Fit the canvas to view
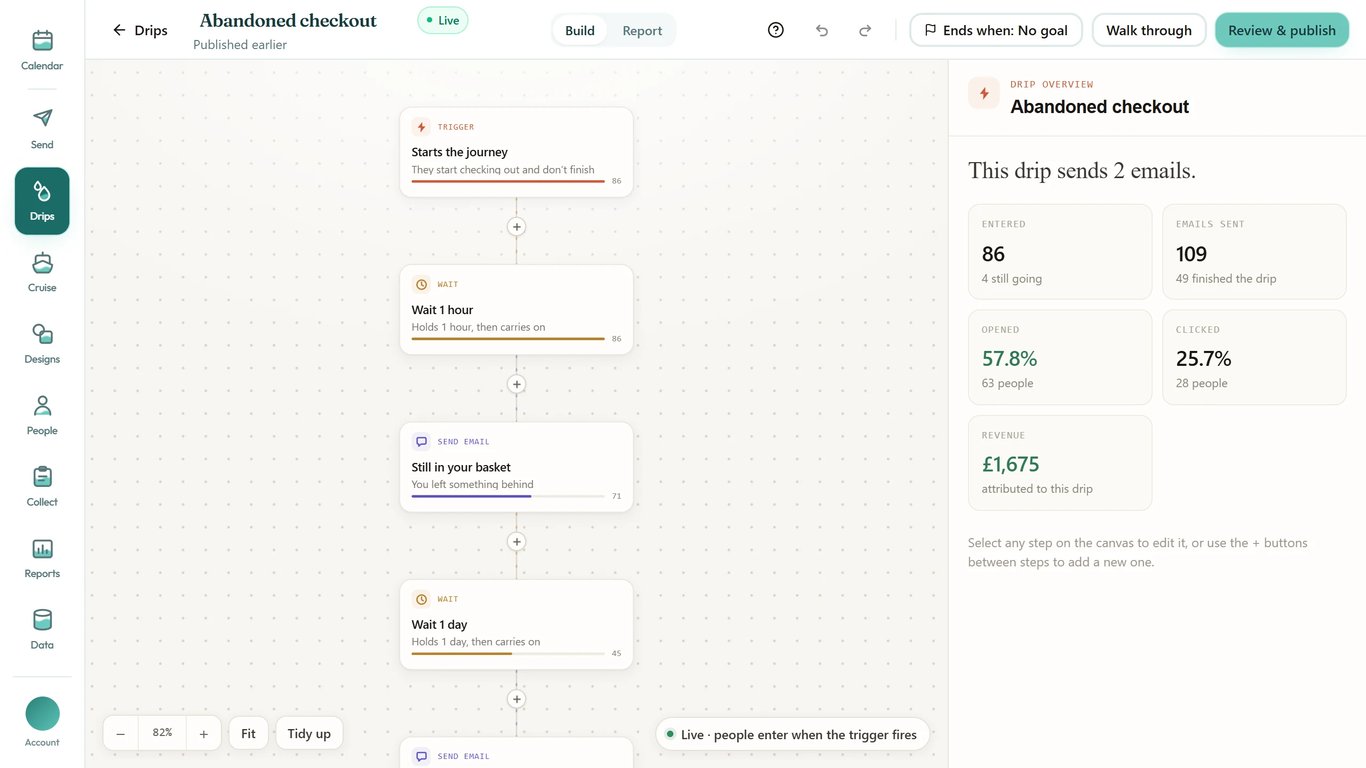1366x768 pixels. pos(248,733)
